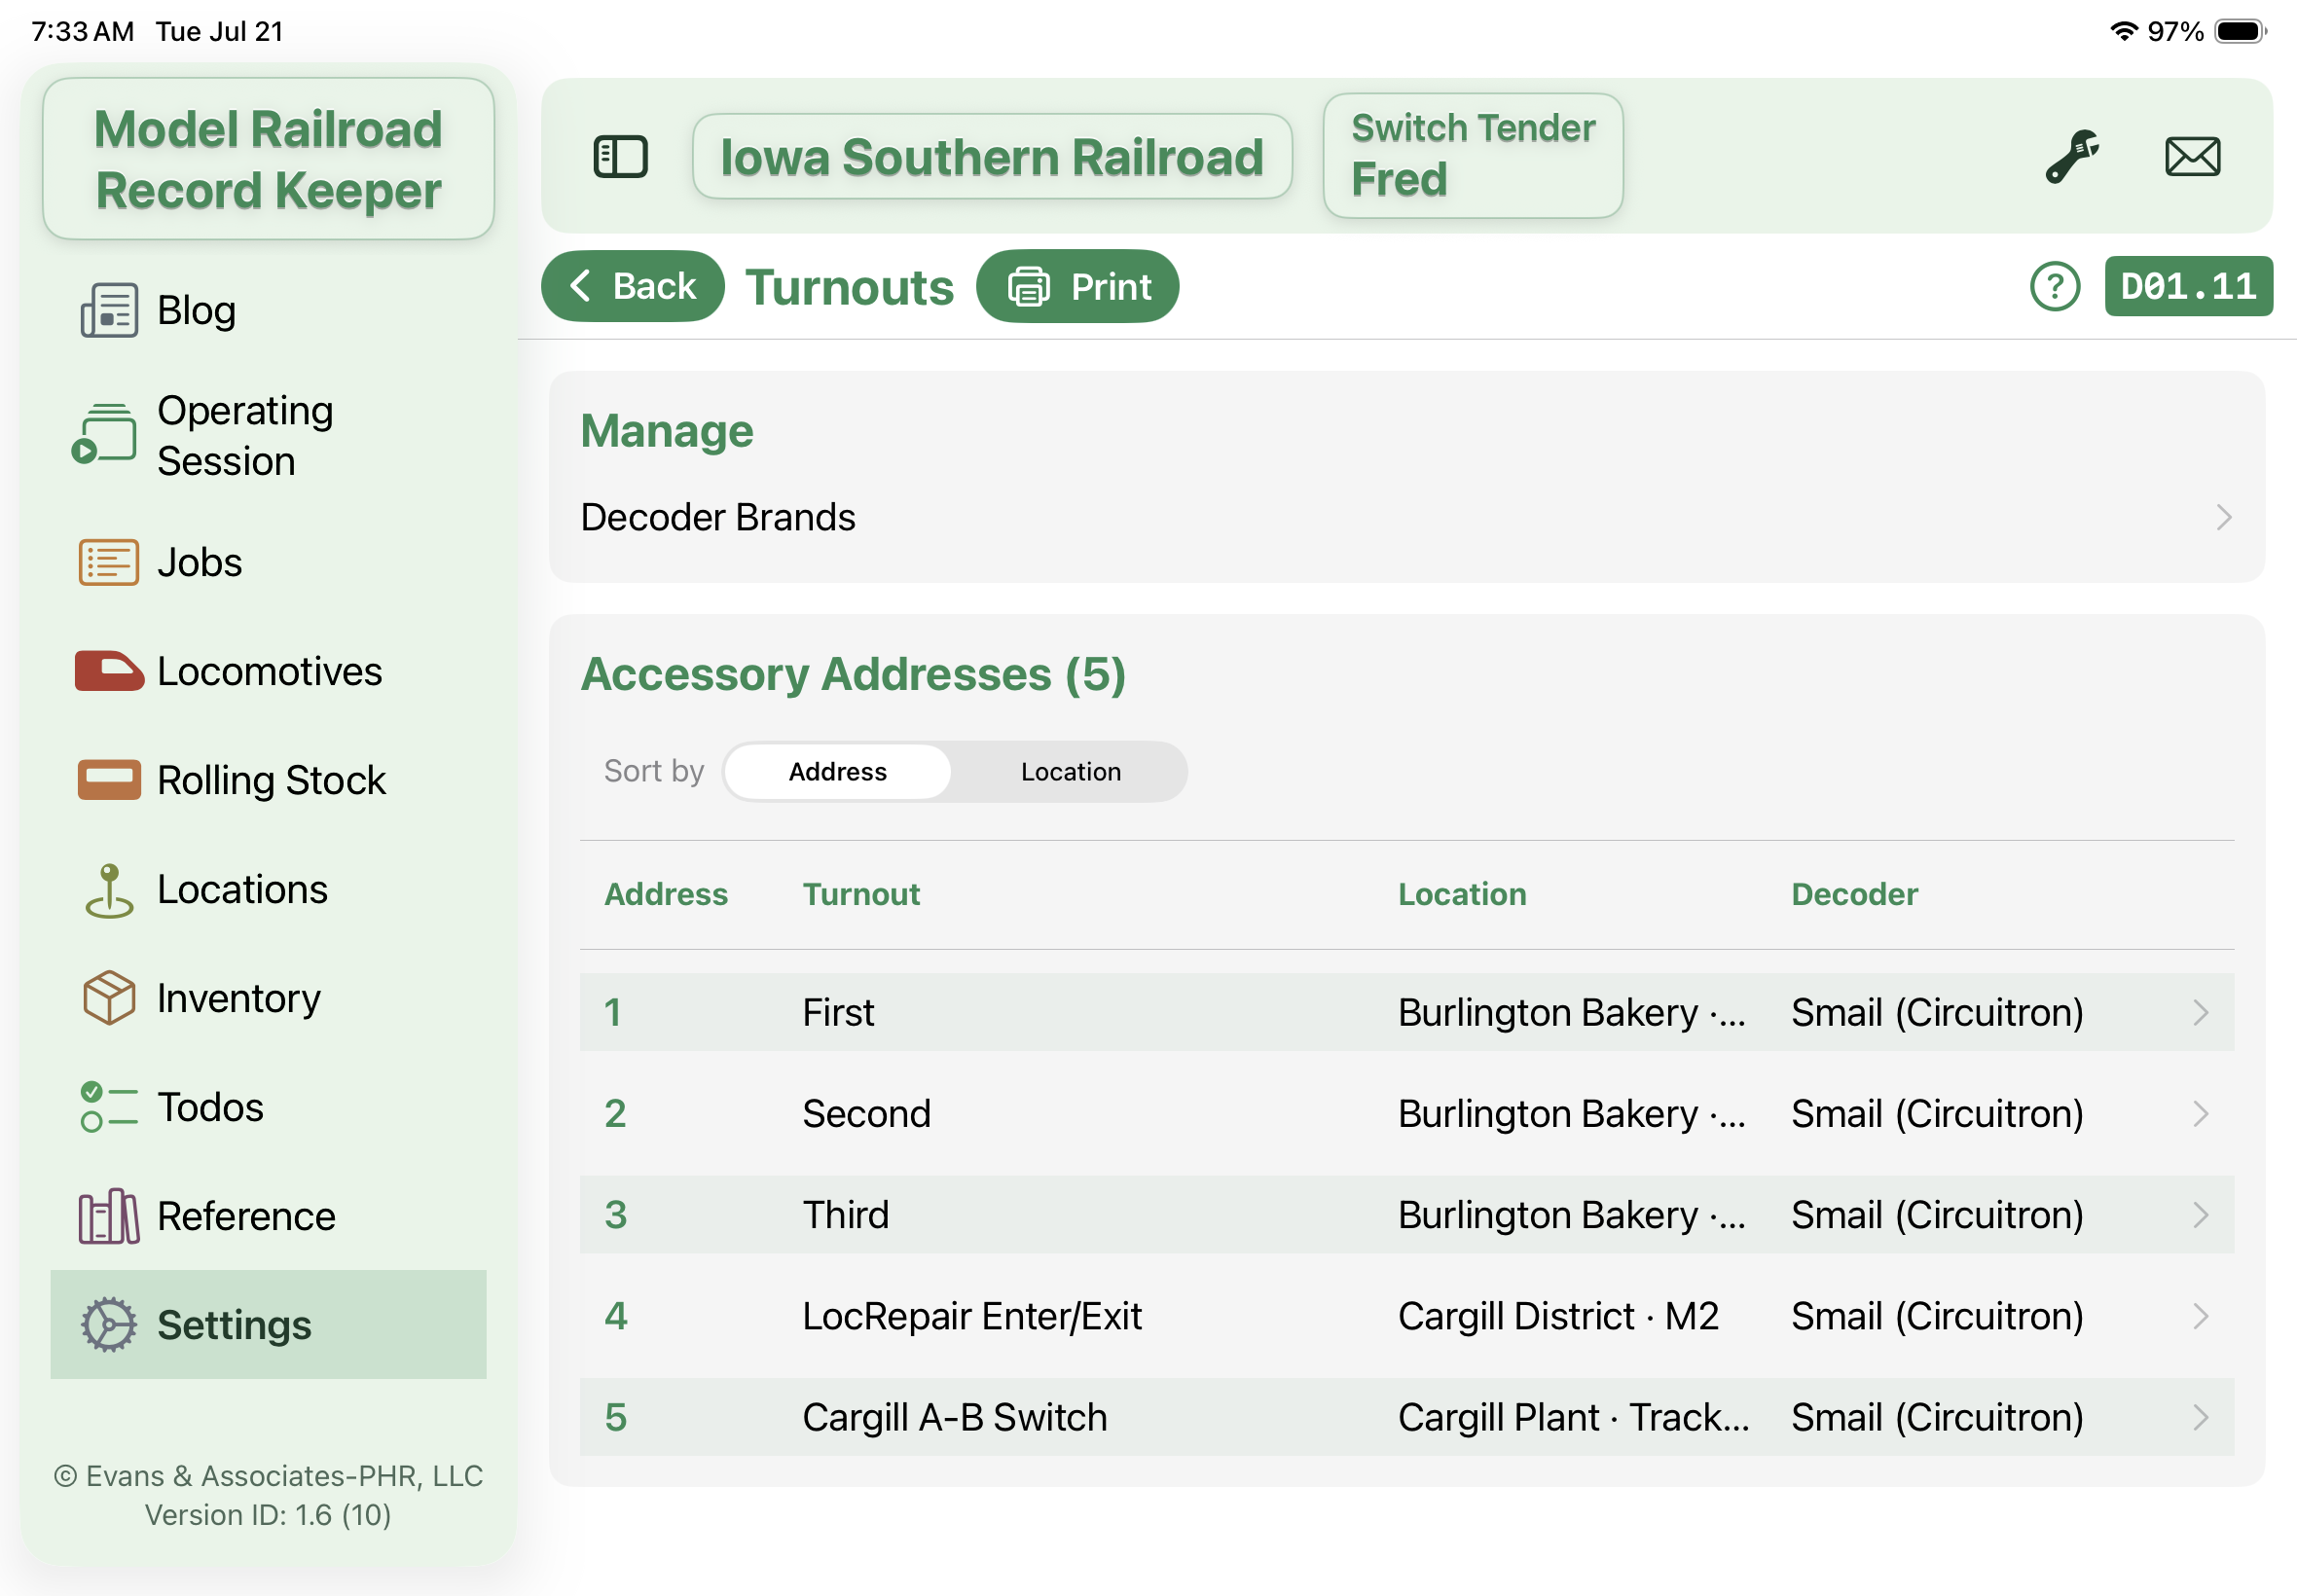
Task: Click the Address column header
Action: coord(666,894)
